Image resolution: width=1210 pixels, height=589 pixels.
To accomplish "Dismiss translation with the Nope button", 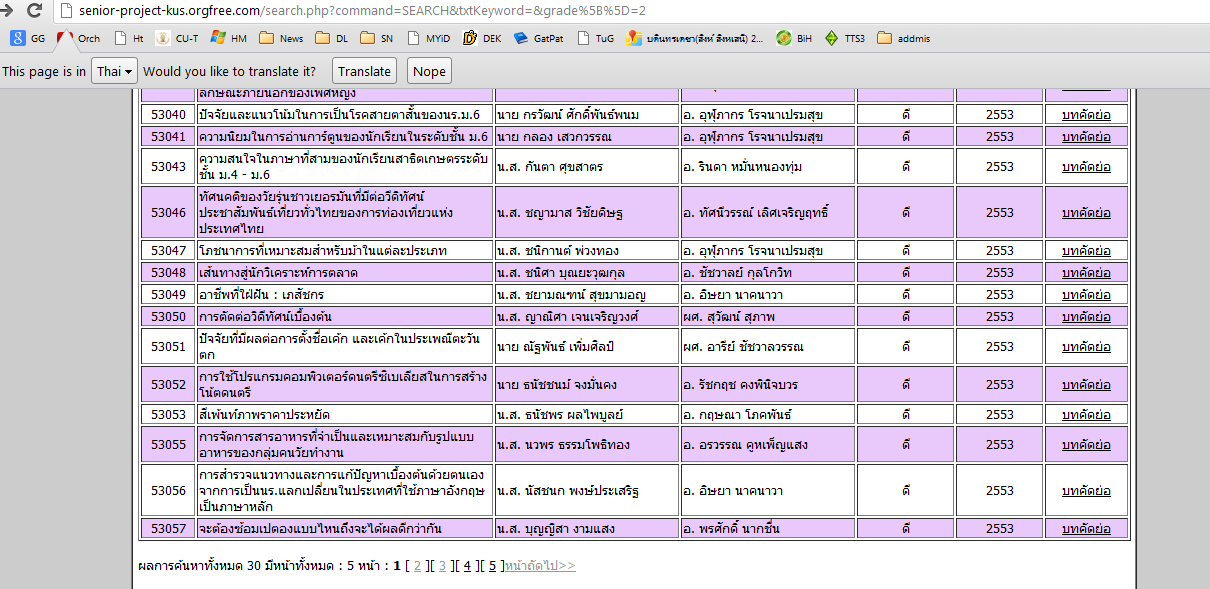I will 429,71.
